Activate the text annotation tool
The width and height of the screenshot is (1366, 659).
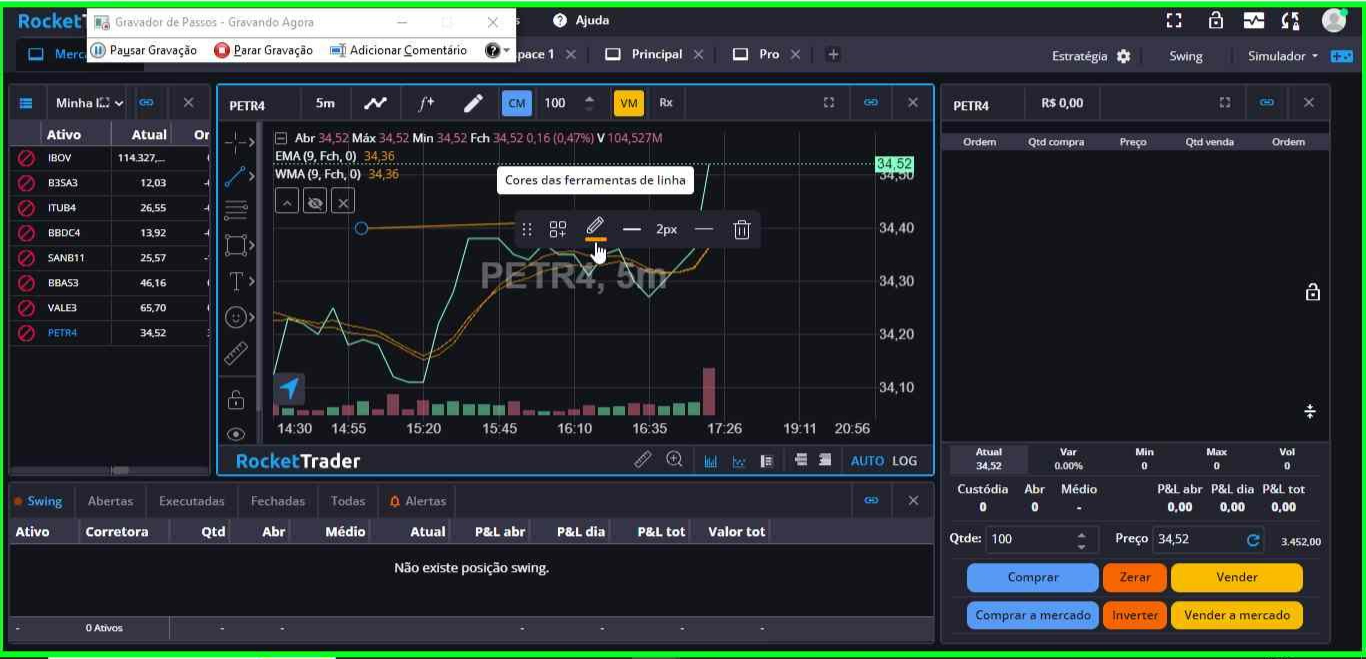(x=236, y=281)
